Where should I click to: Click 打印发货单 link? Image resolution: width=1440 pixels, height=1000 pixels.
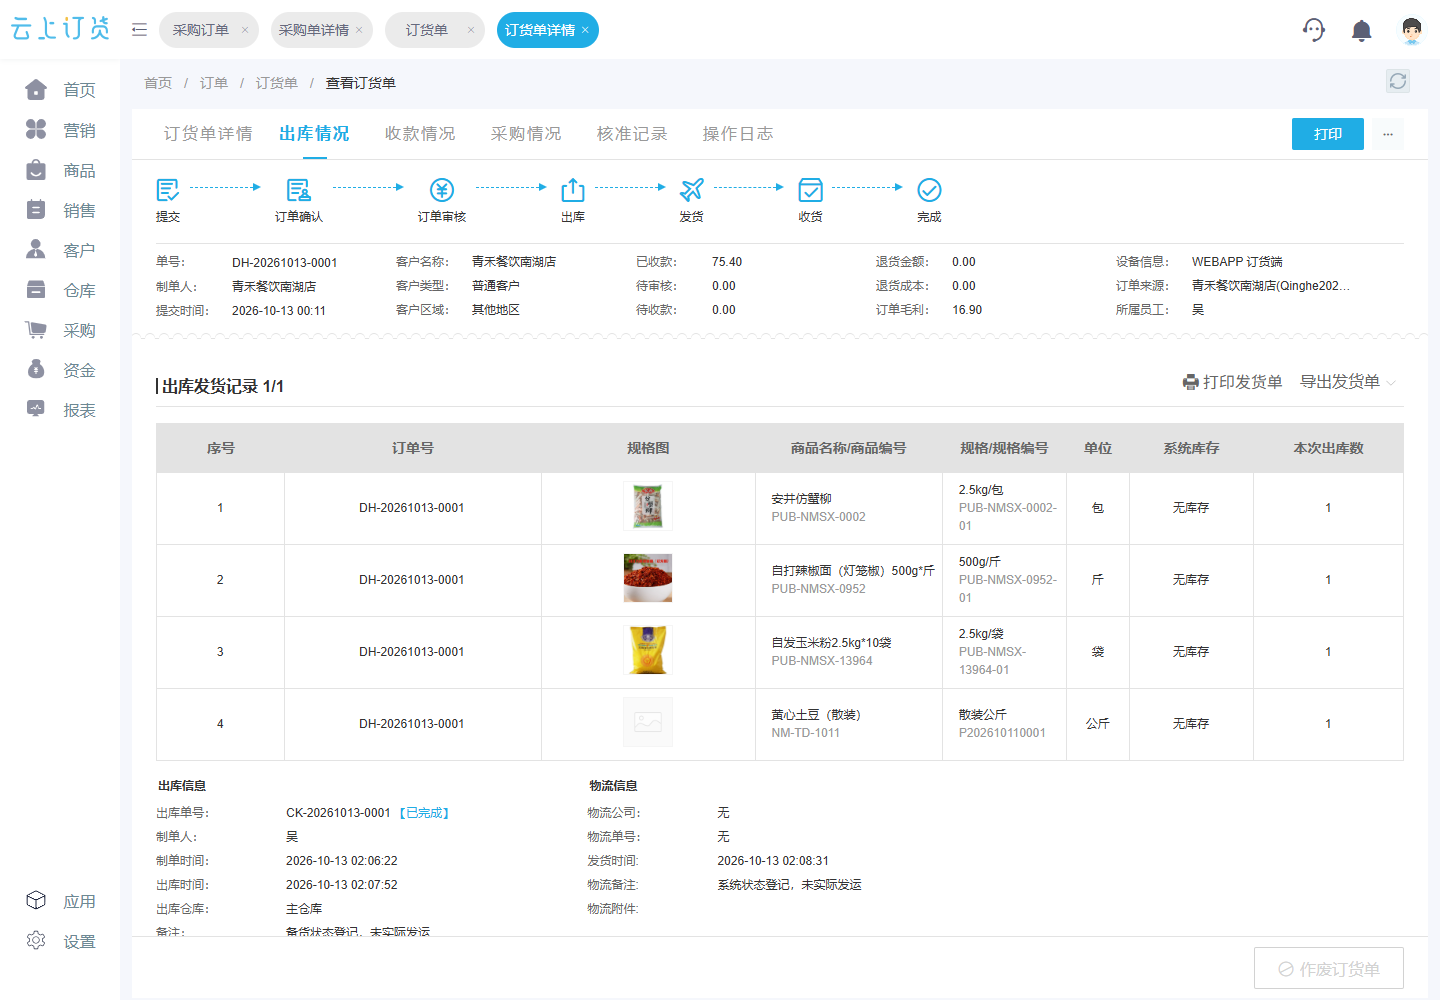point(1232,382)
